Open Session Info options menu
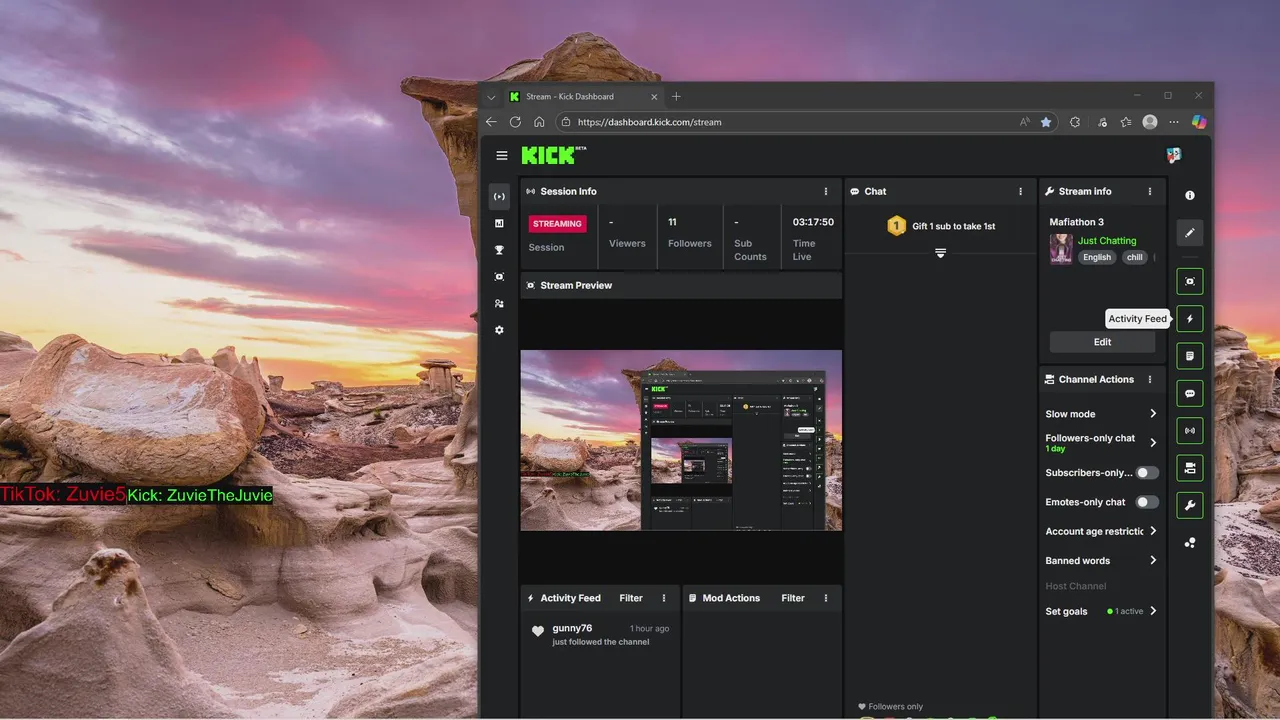1280x720 pixels. coord(826,191)
